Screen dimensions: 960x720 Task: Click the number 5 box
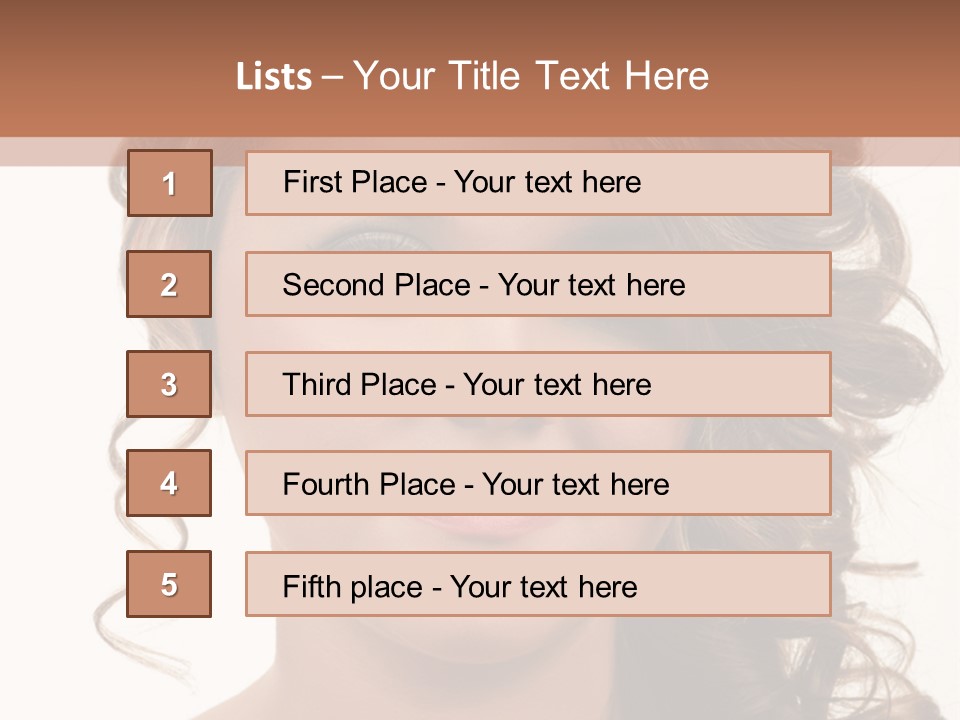(169, 584)
